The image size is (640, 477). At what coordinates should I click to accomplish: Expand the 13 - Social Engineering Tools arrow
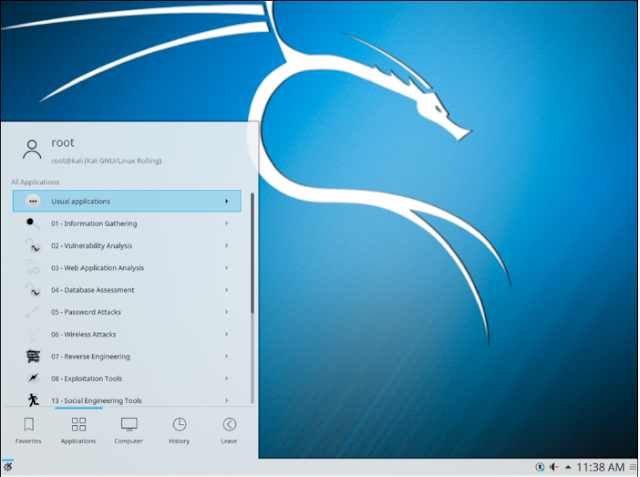click(227, 400)
